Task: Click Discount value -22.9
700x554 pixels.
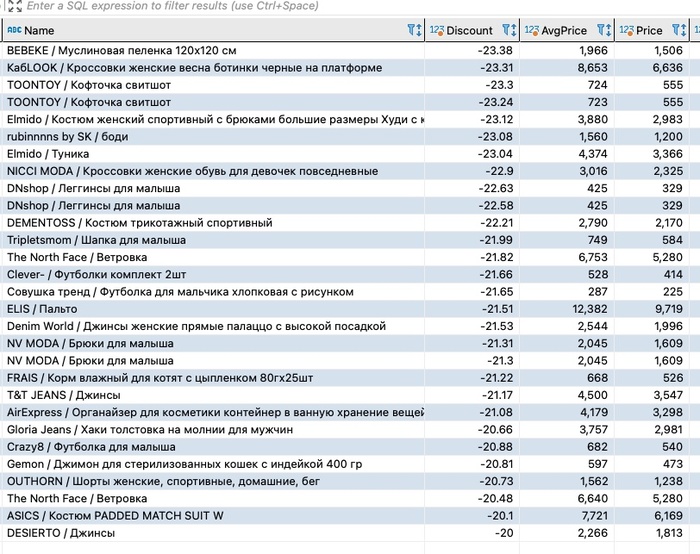Action: [x=499, y=171]
